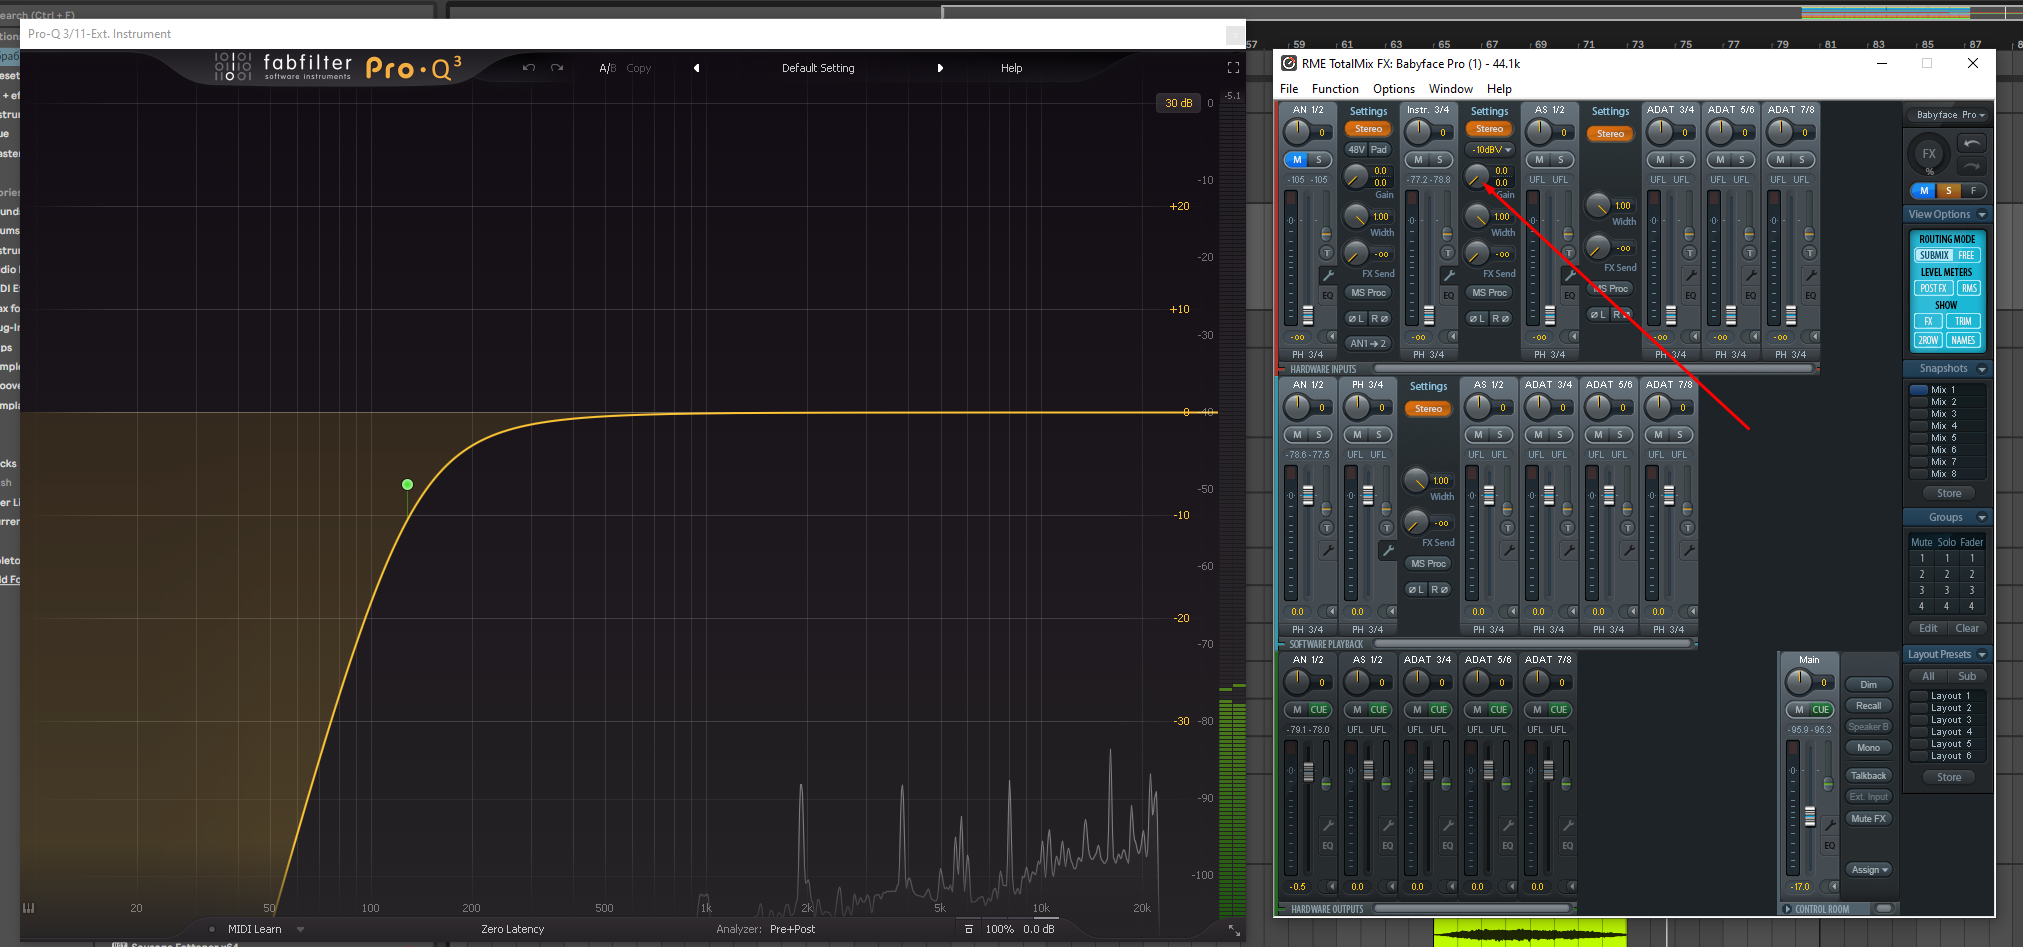Screen dimensions: 2023x947
Task: Click the fader of hardware output AN 1/2
Action: pyautogui.click(x=1307, y=770)
